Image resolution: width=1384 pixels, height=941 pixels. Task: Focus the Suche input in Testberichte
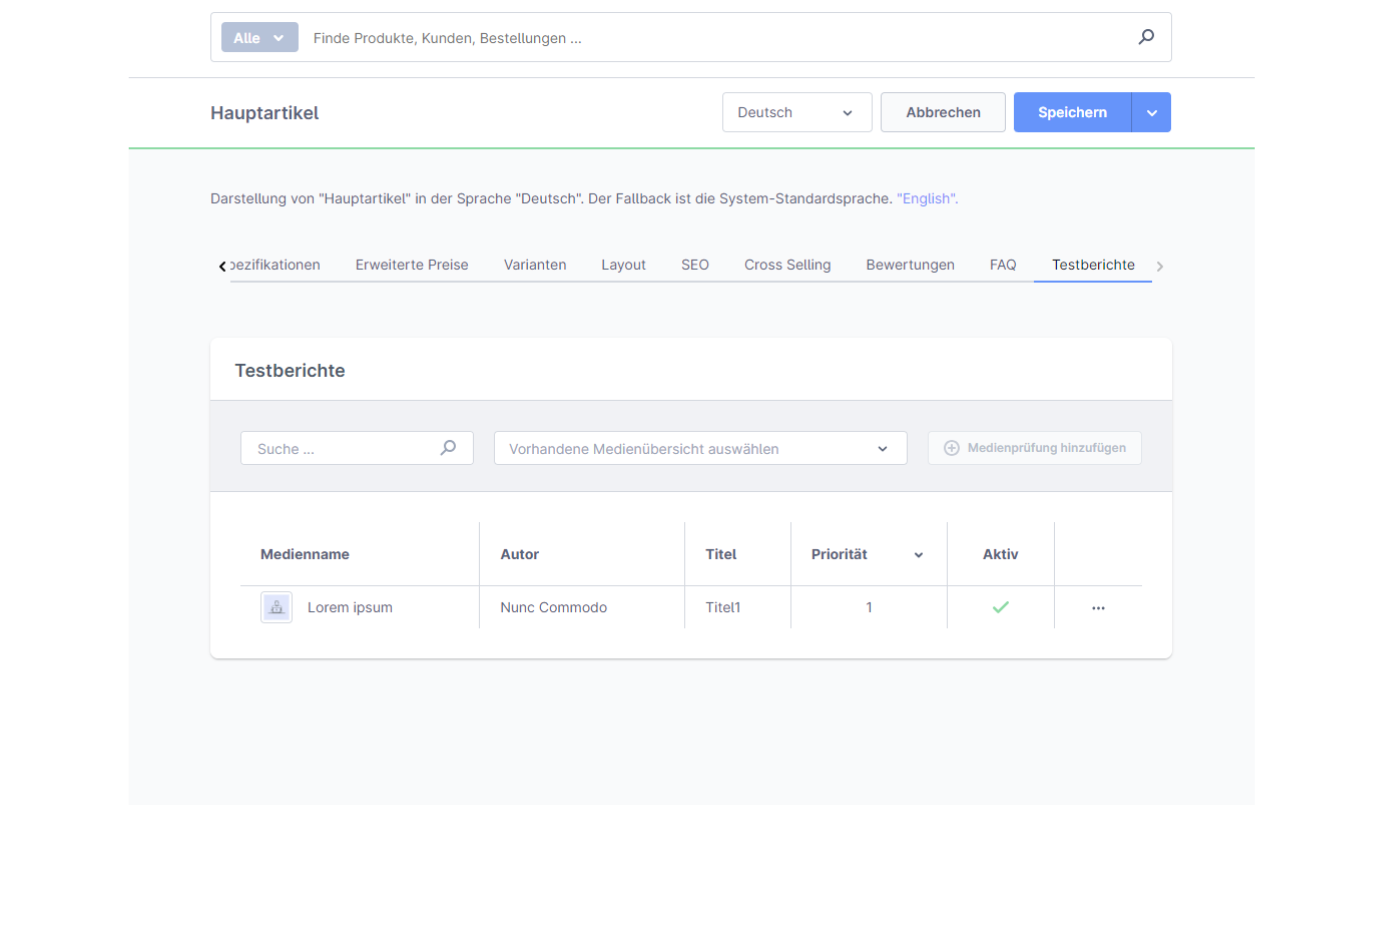click(x=356, y=448)
